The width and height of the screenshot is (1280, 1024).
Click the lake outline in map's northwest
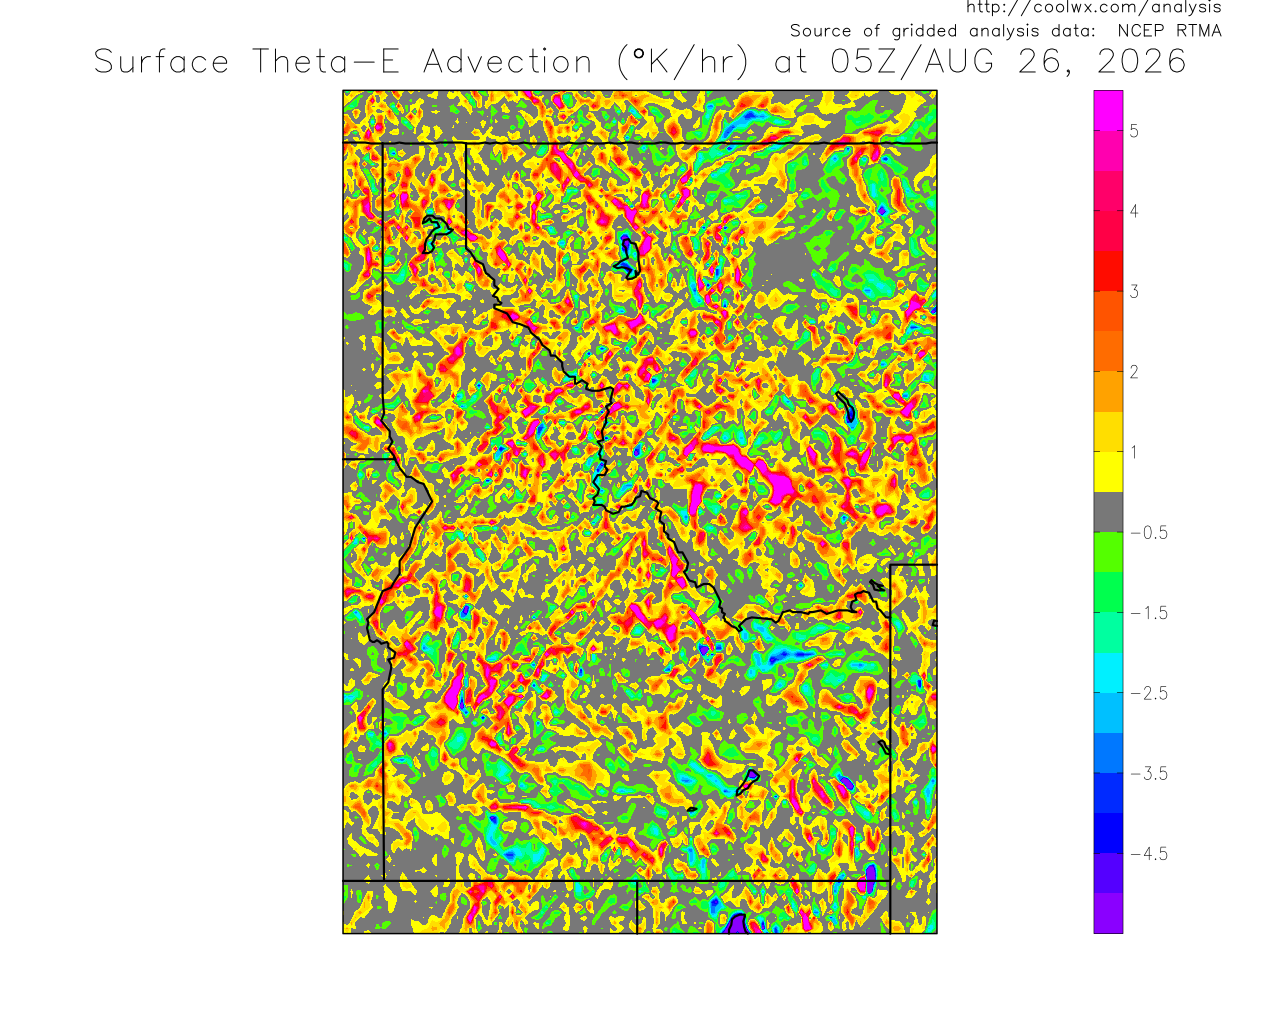point(434,233)
